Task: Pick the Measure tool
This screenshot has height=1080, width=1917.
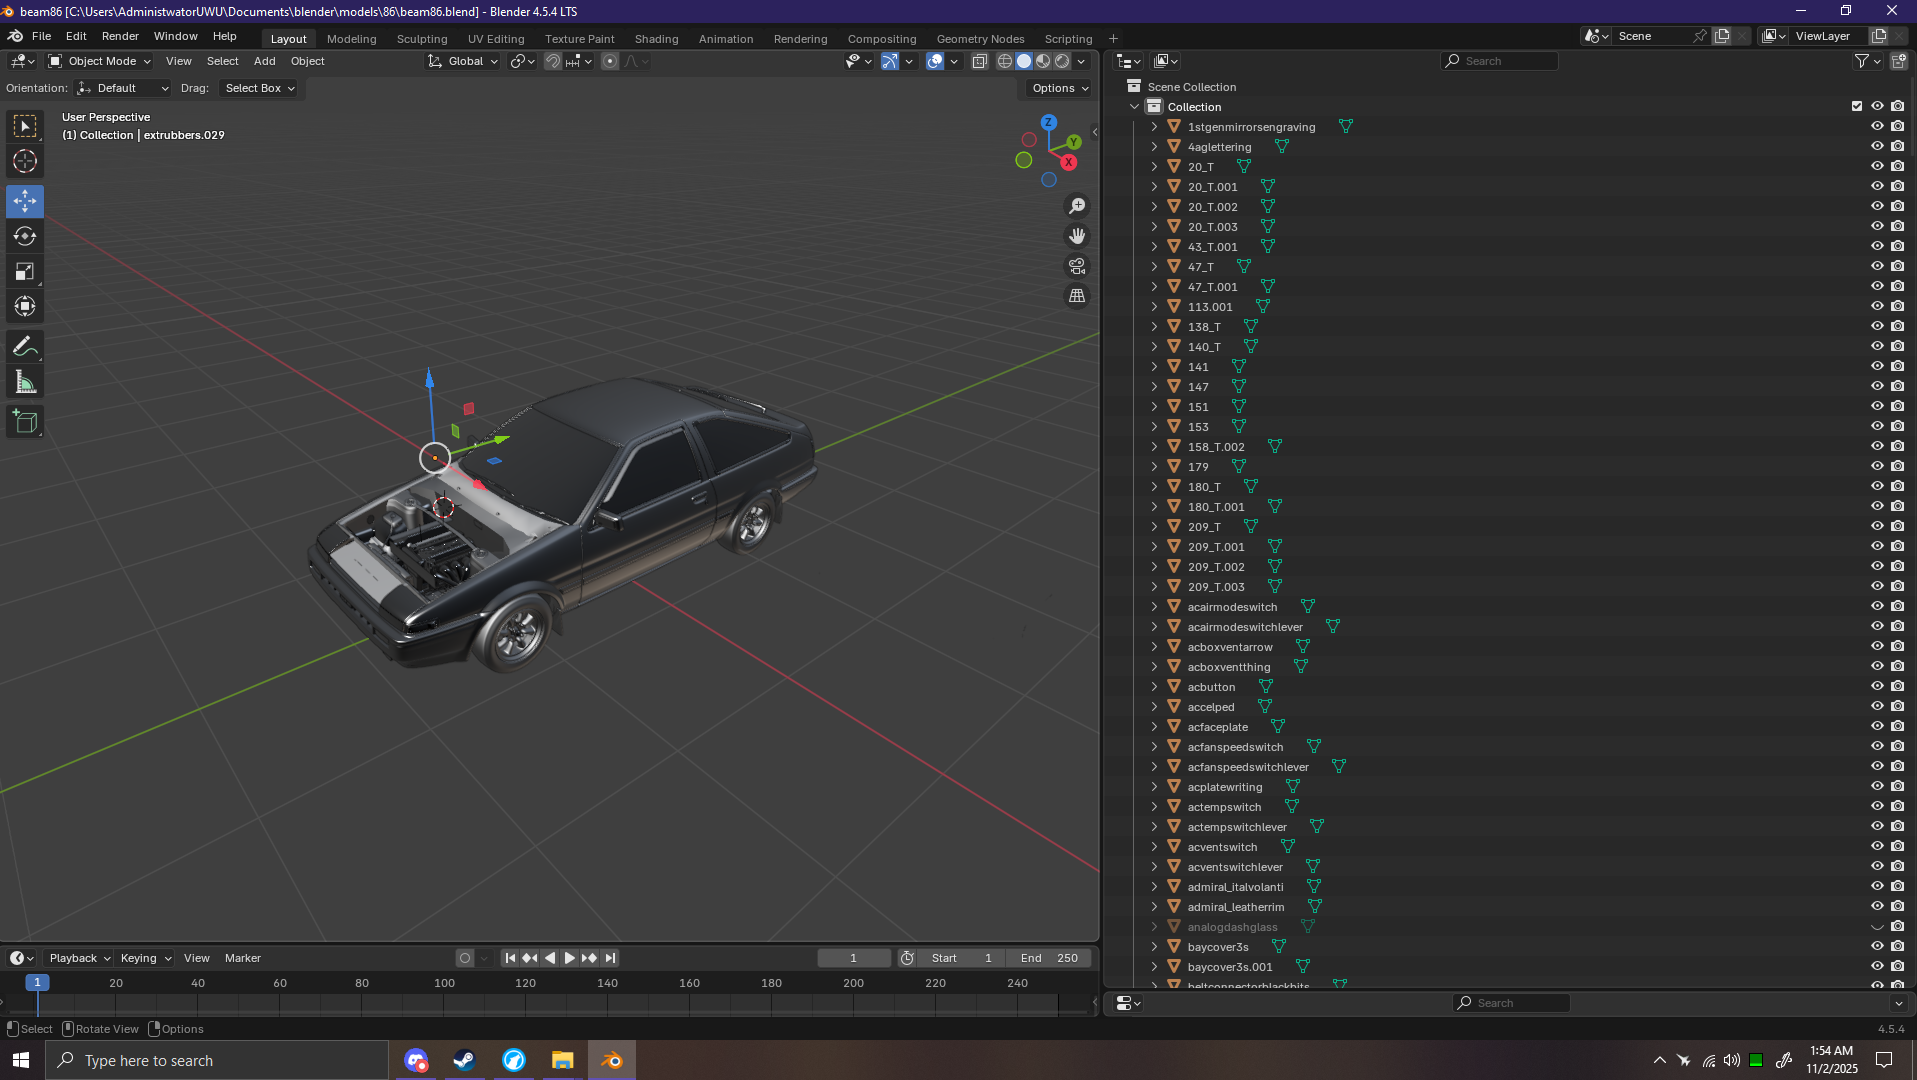Action: click(25, 383)
